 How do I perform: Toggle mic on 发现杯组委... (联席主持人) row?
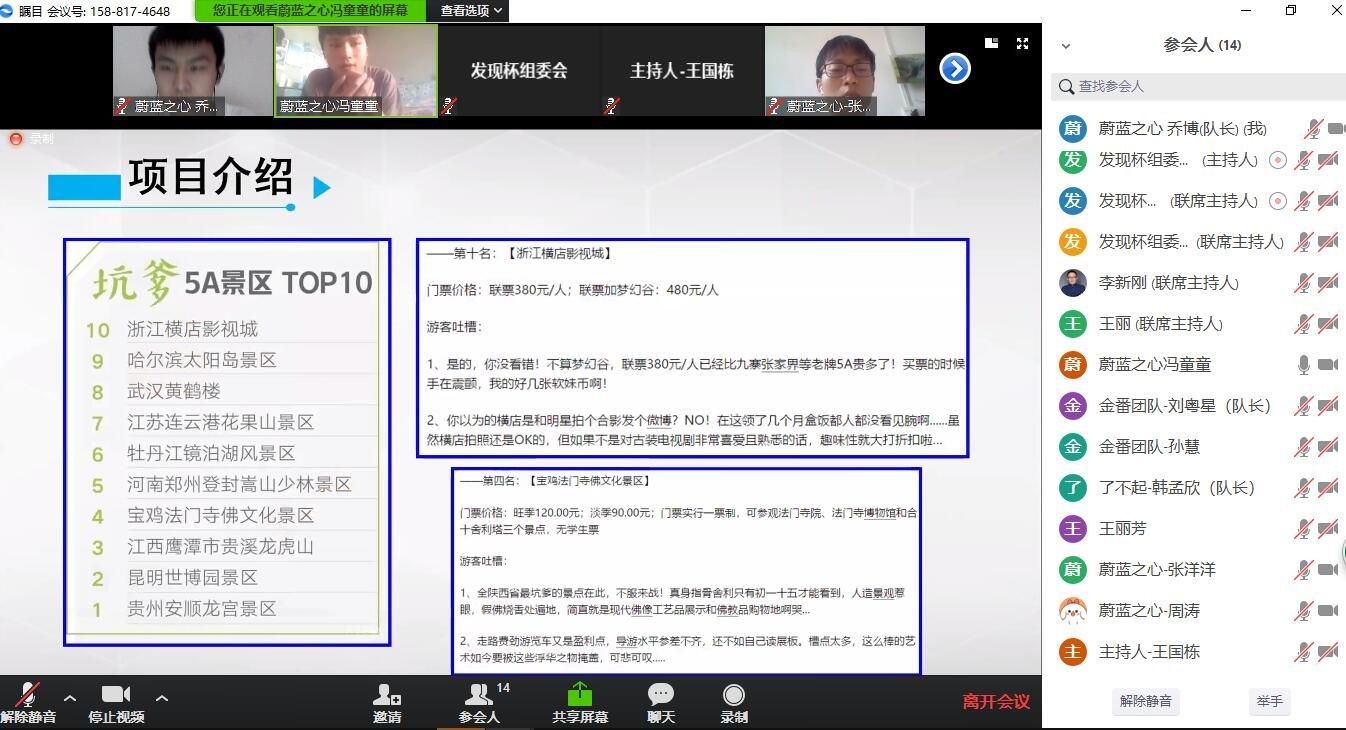coord(1303,242)
